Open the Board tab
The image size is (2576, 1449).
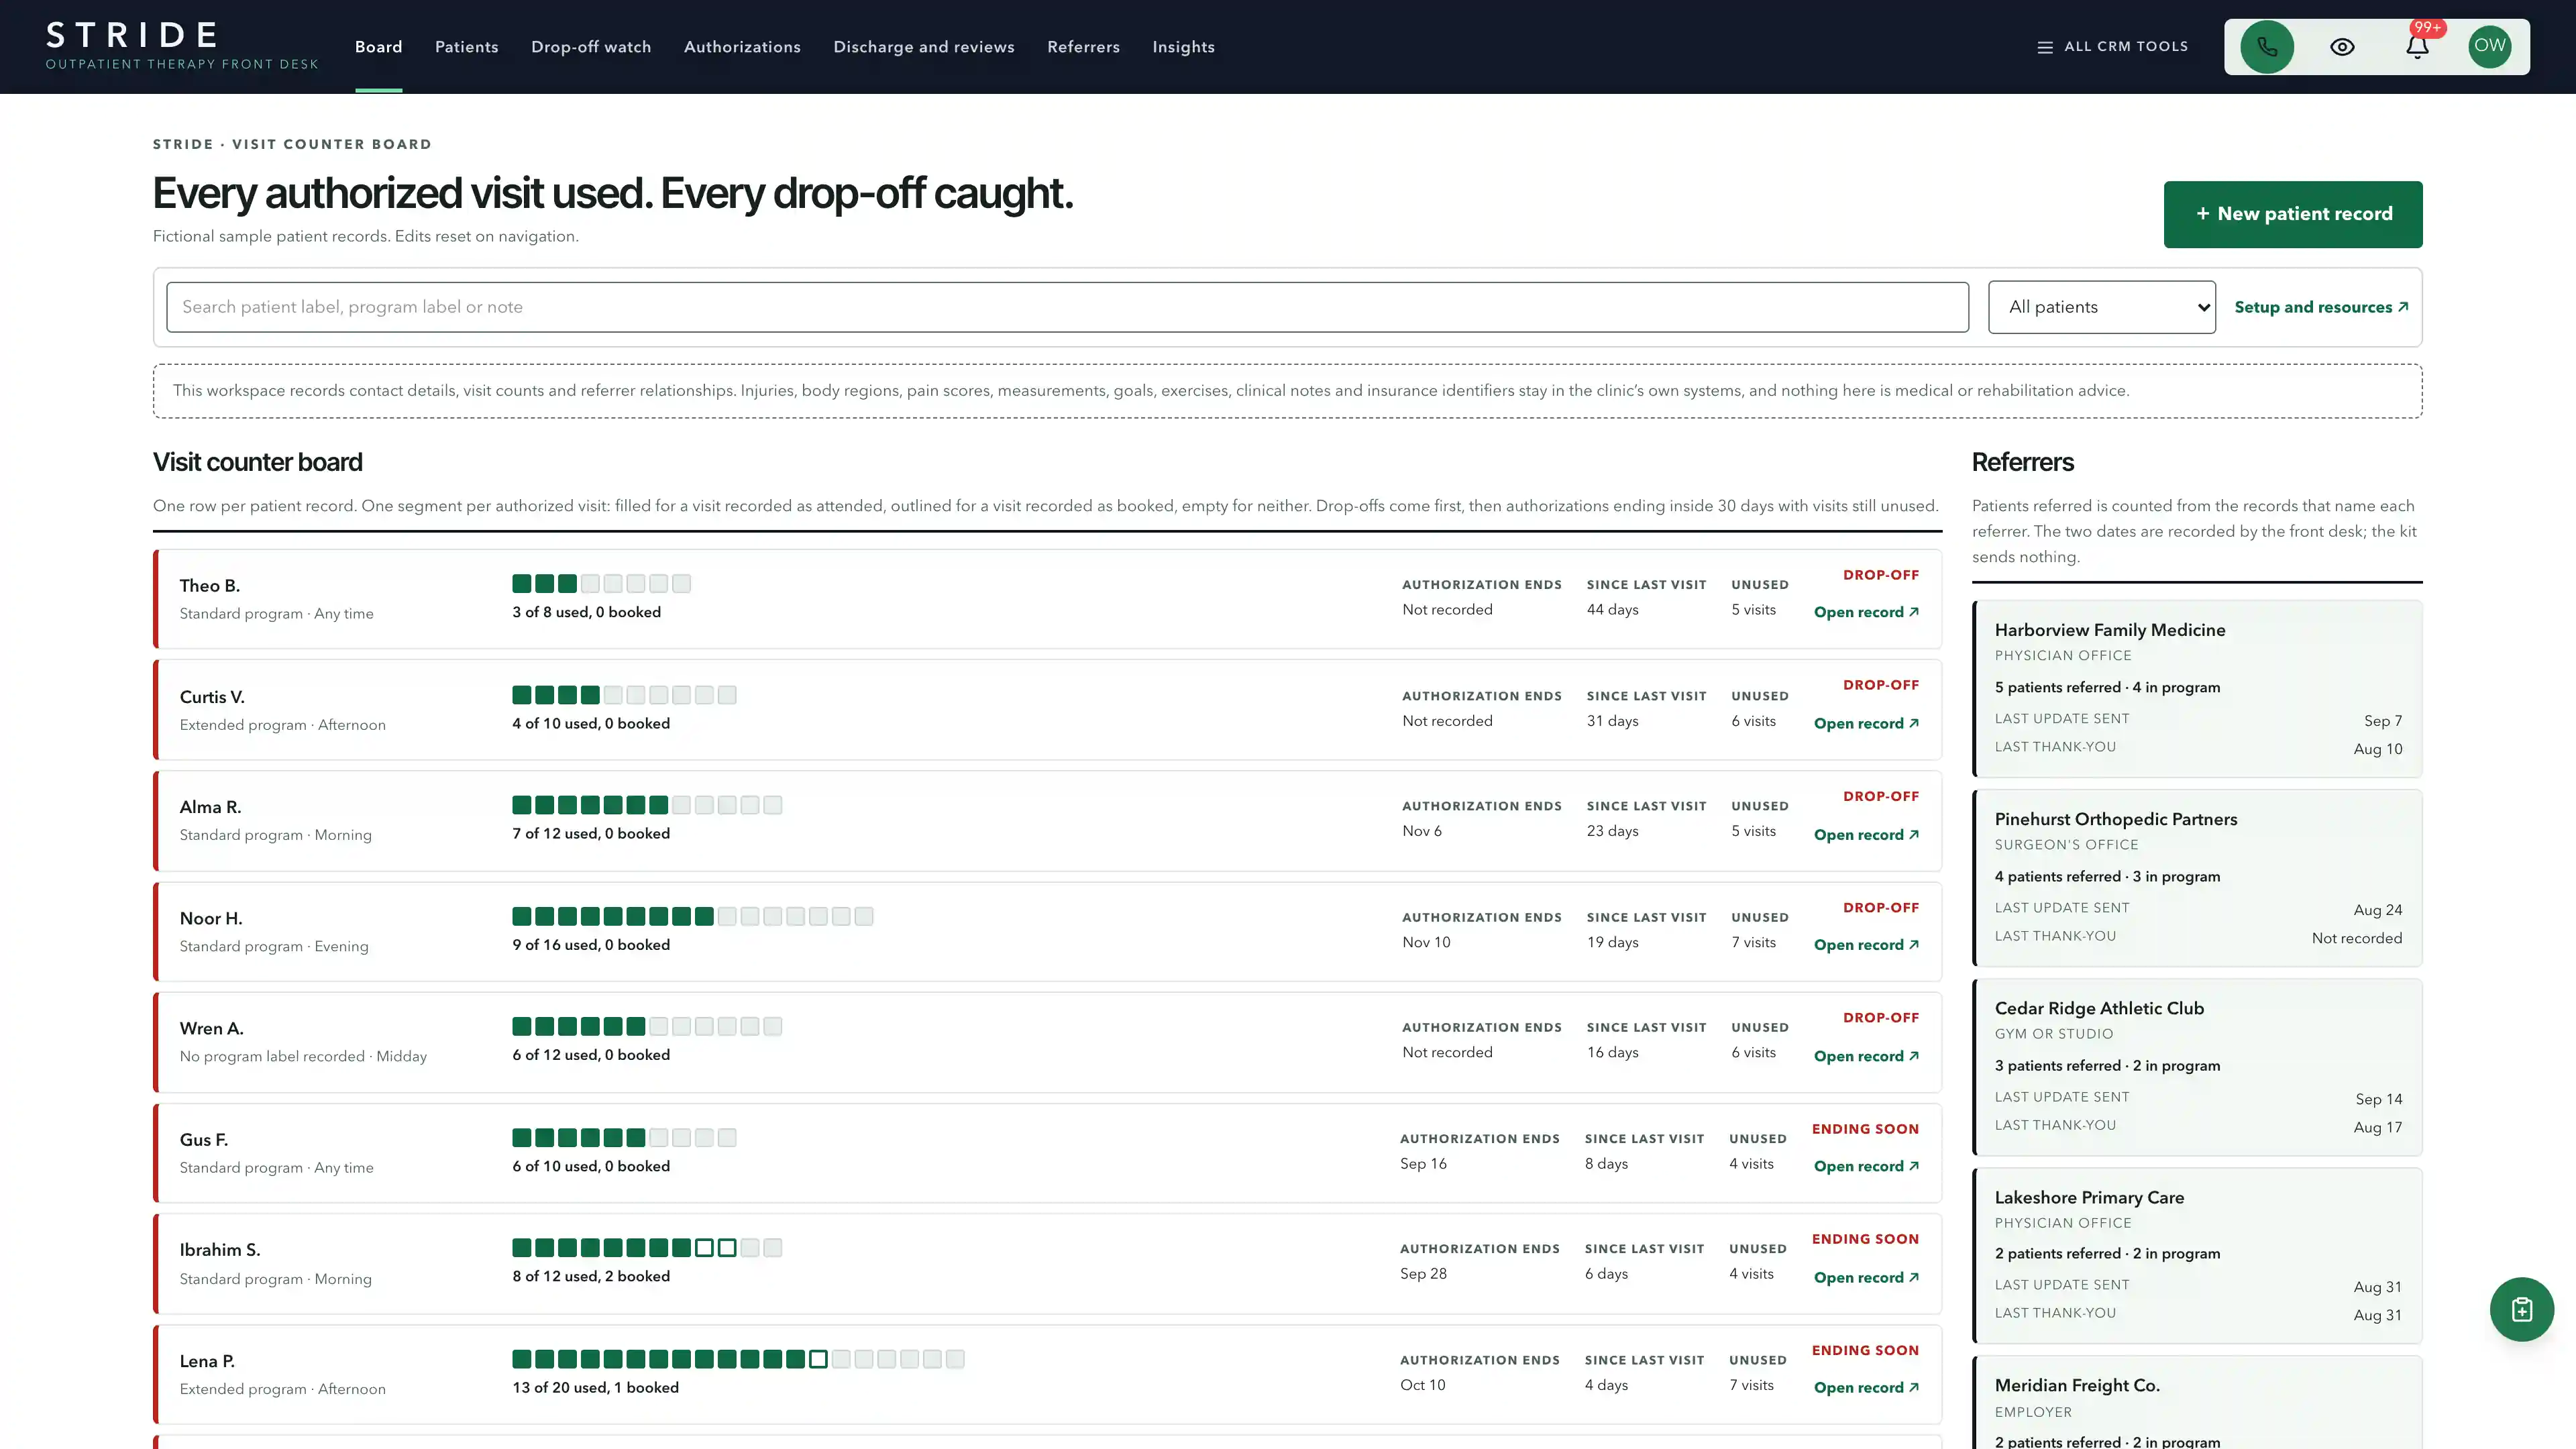(378, 47)
